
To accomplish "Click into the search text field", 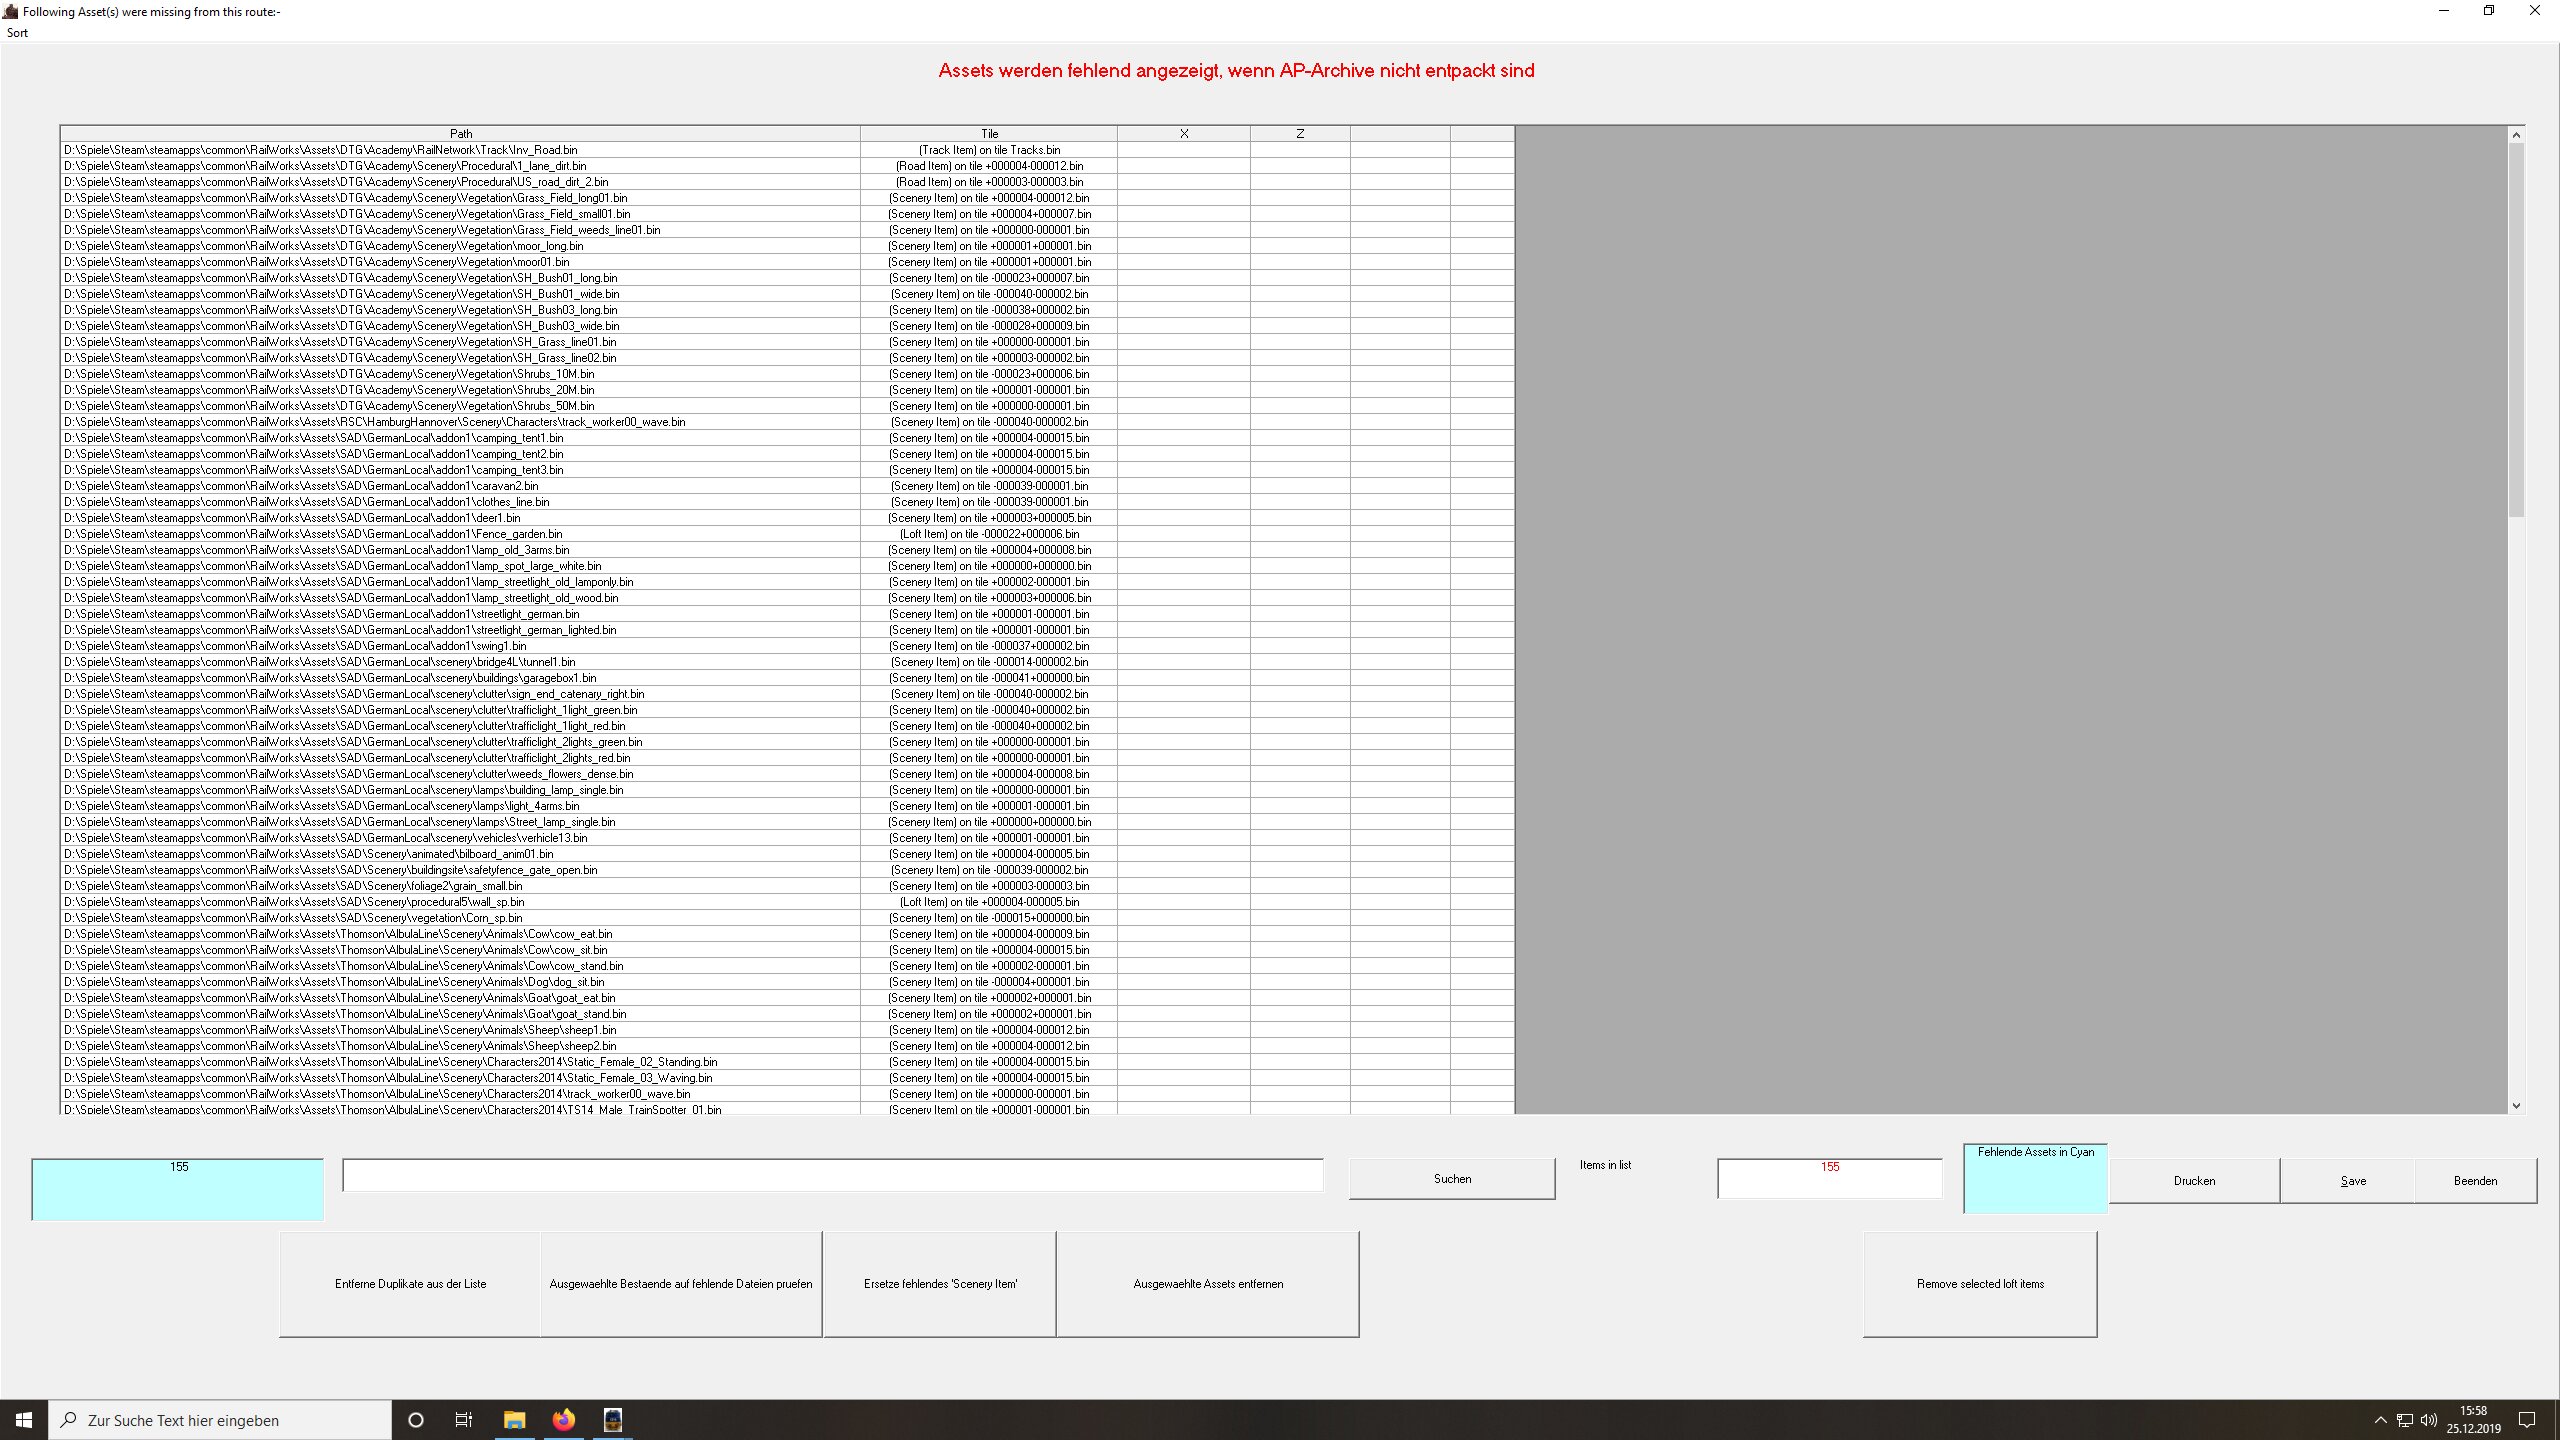I will click(x=832, y=1176).
